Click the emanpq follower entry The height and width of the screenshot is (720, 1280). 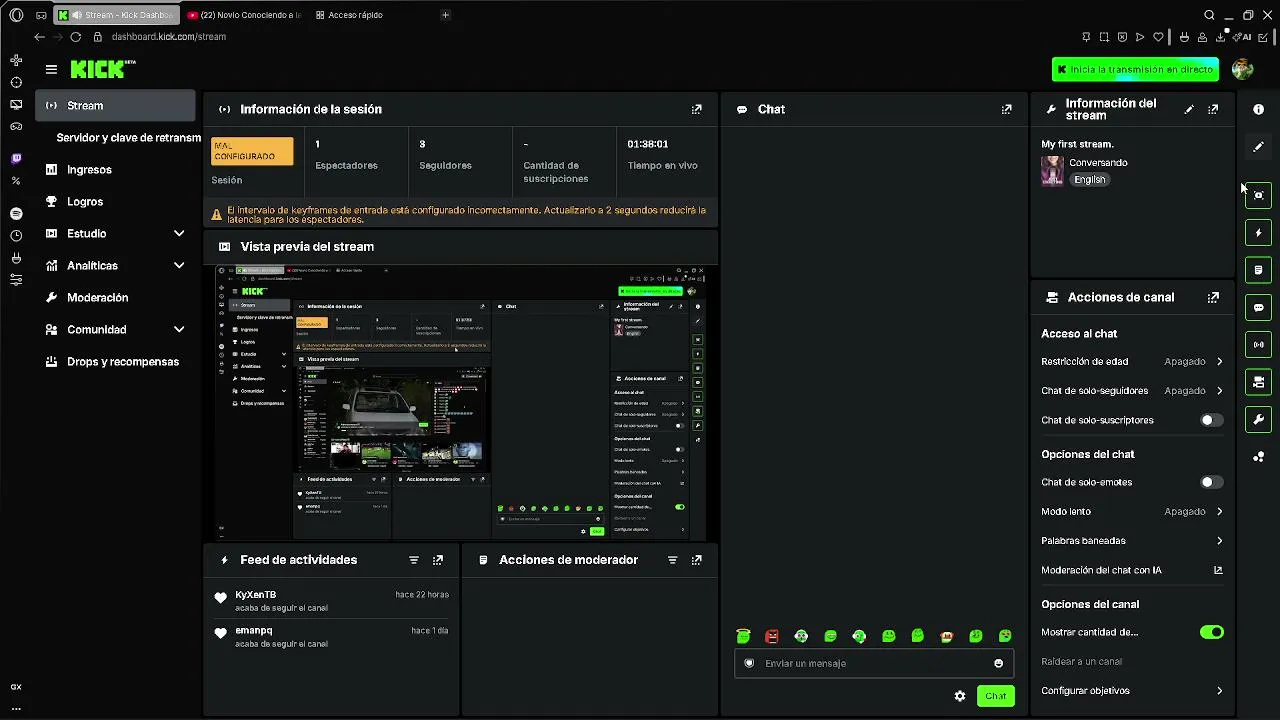(331, 637)
